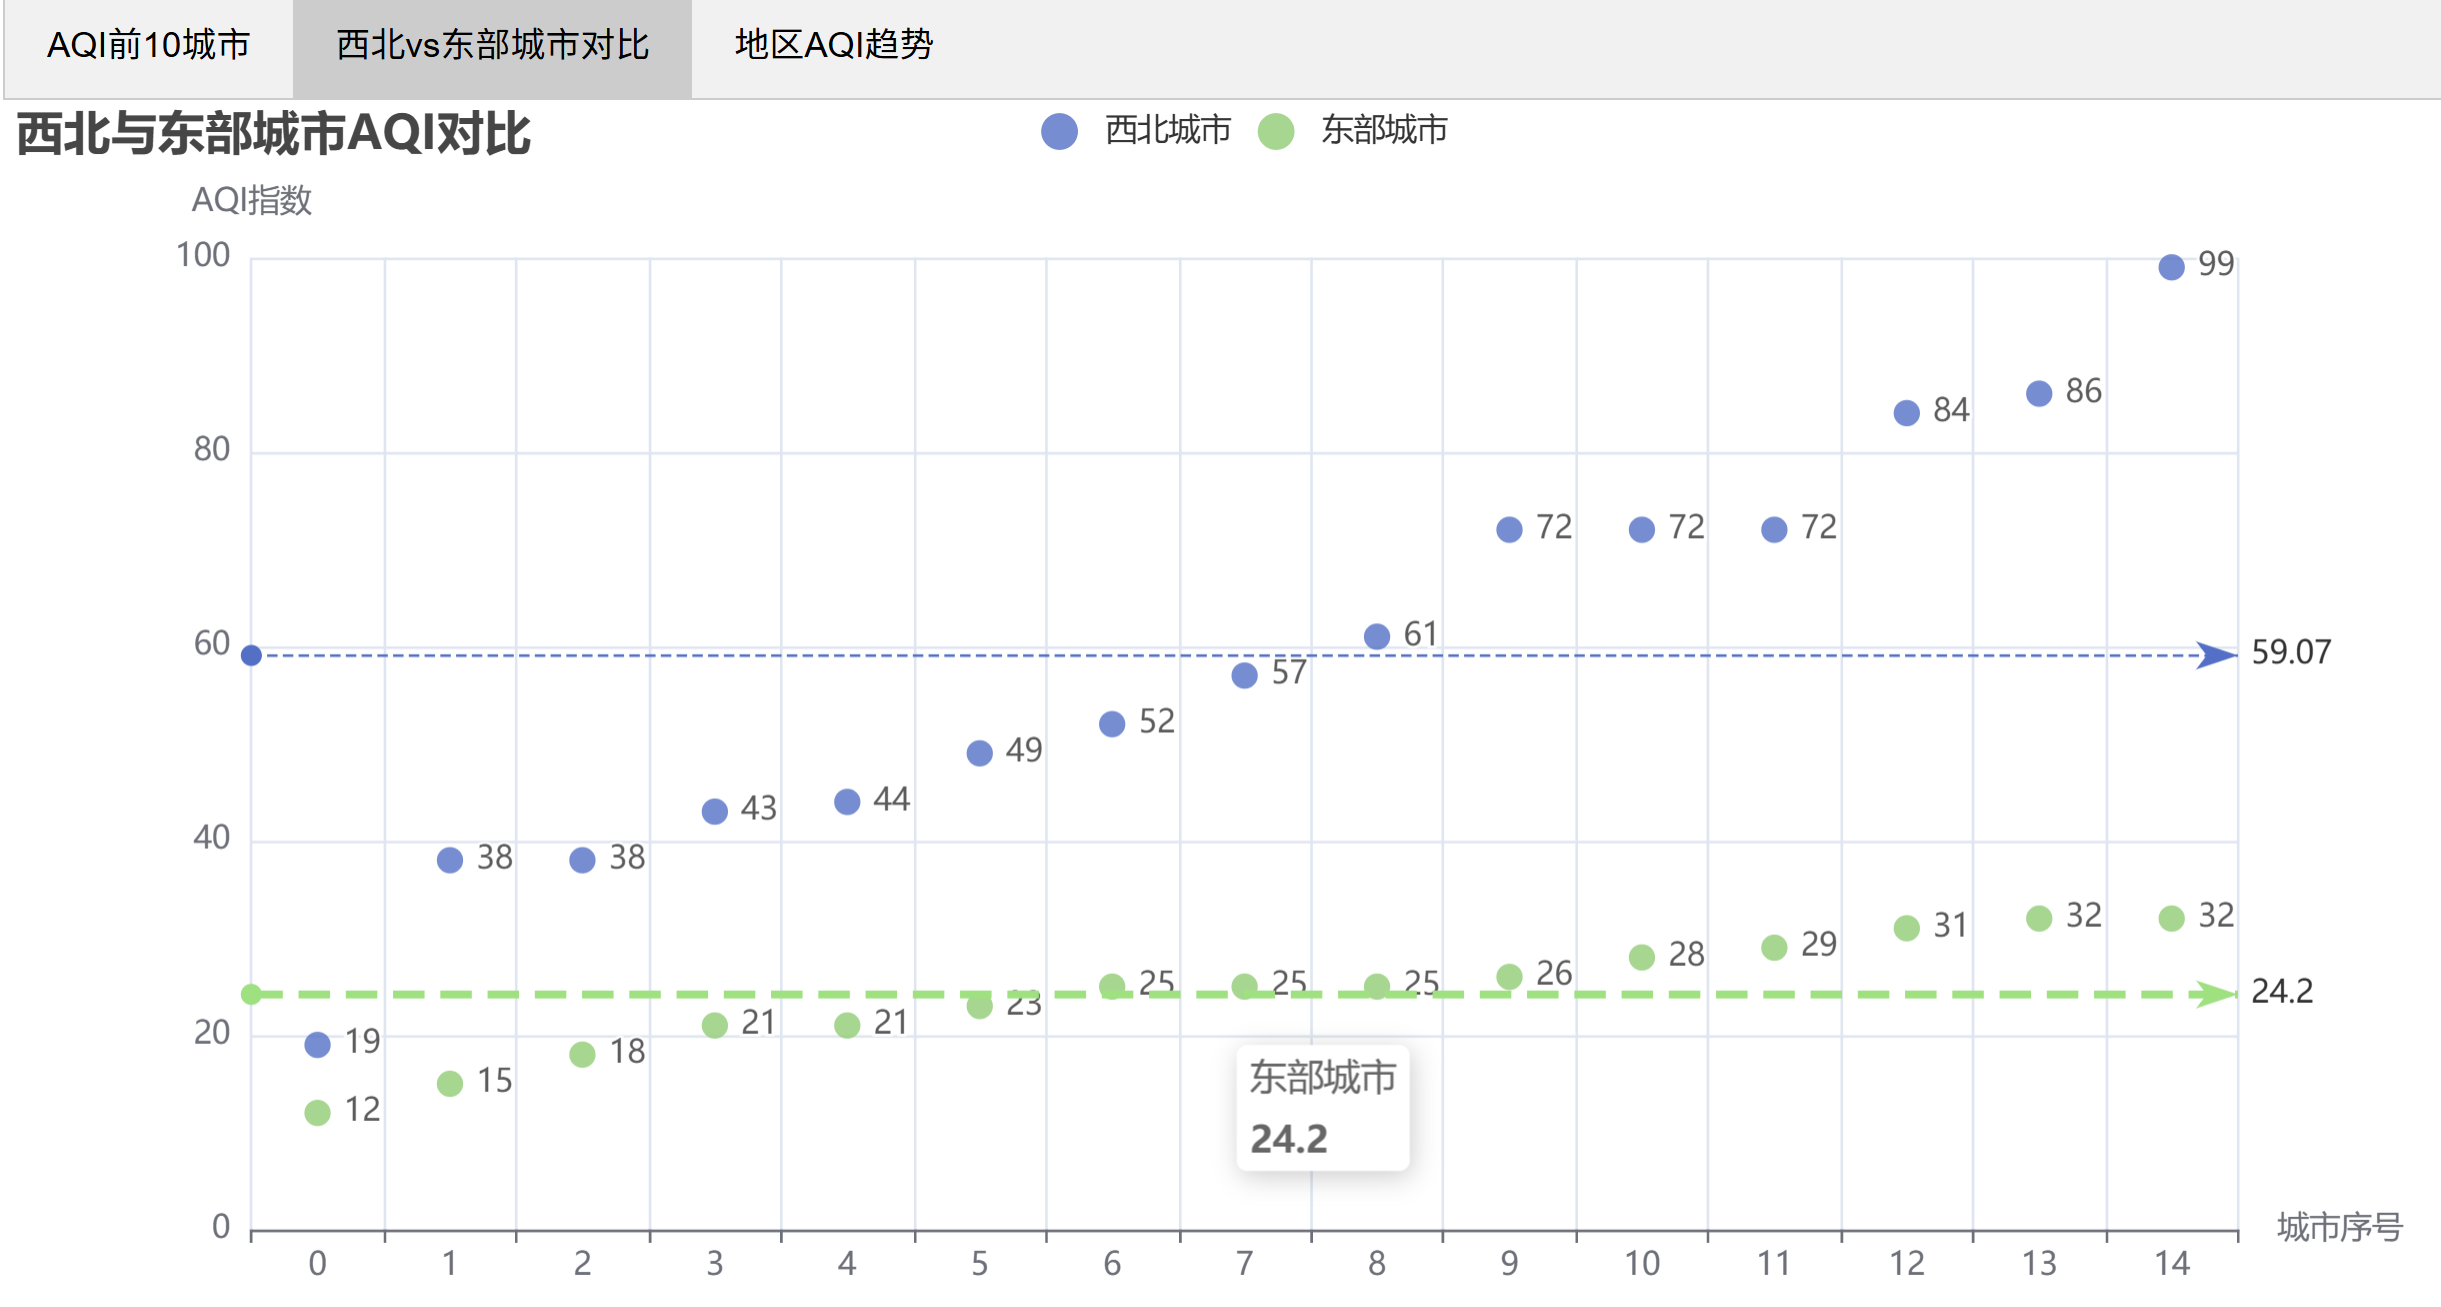Screen dimensions: 2441x1307
Task: Click the green data point labeled 28
Action: [x=1642, y=957]
